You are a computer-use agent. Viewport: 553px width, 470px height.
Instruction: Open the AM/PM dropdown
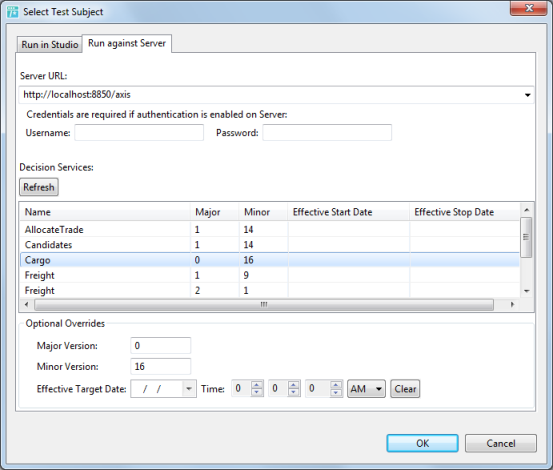pyautogui.click(x=366, y=389)
